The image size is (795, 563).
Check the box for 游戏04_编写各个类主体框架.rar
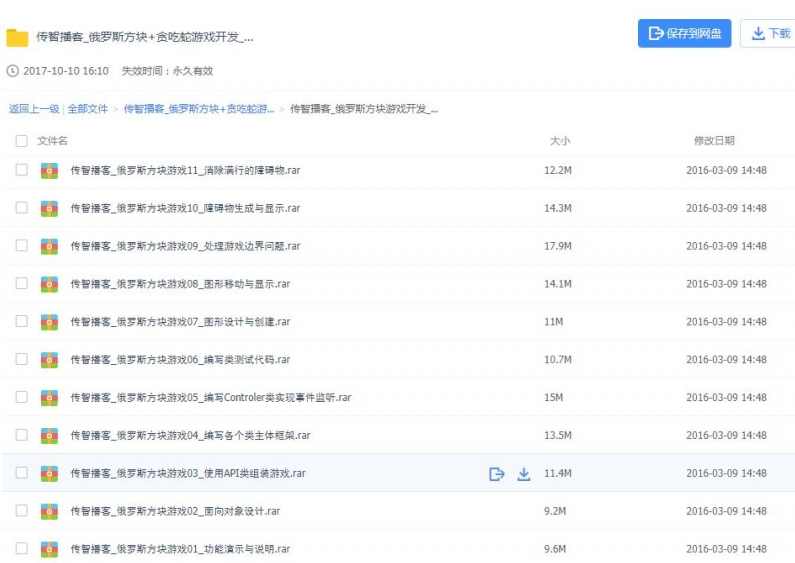(21, 435)
